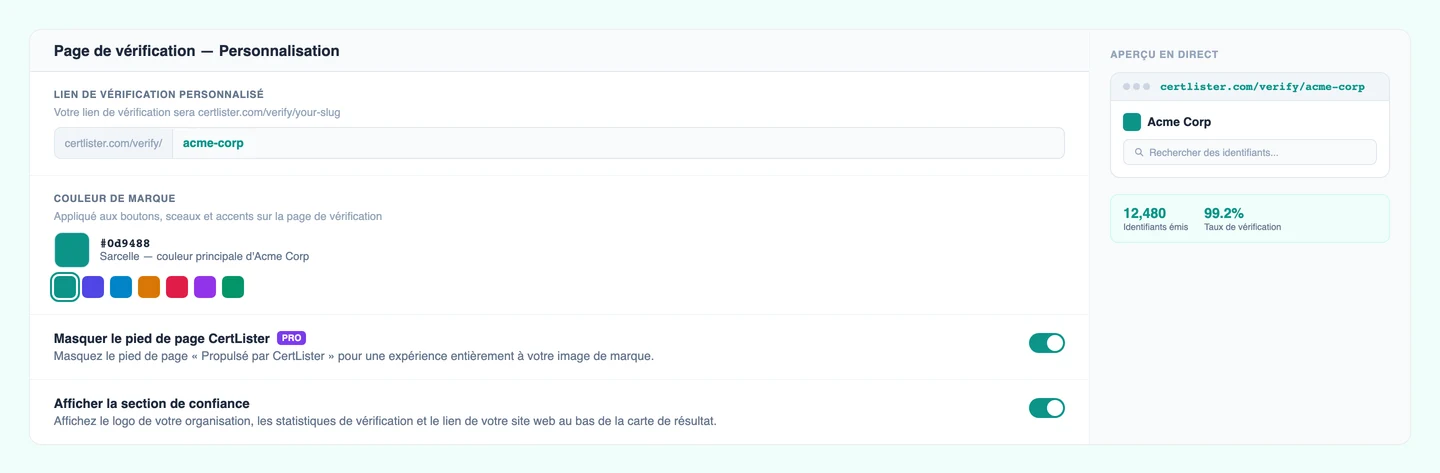
Task: Click the certlister.com/verify/ prefix label
Action: [x=113, y=143]
